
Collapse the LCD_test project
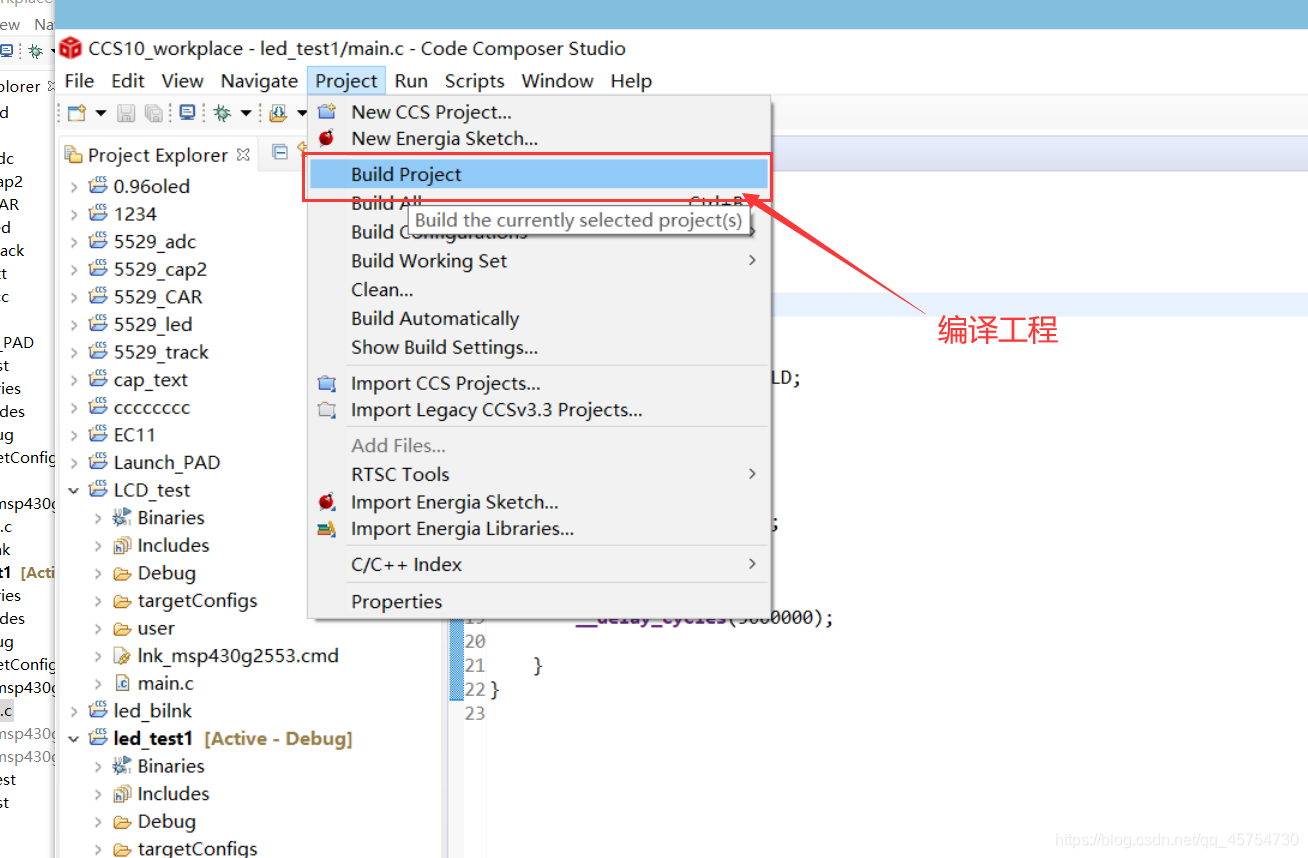click(x=74, y=490)
